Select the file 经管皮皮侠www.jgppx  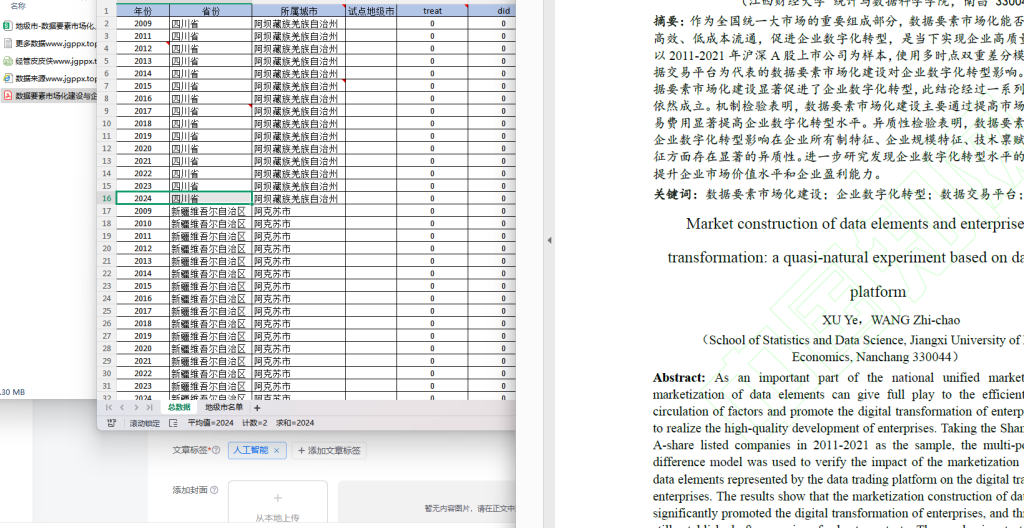tap(50, 61)
